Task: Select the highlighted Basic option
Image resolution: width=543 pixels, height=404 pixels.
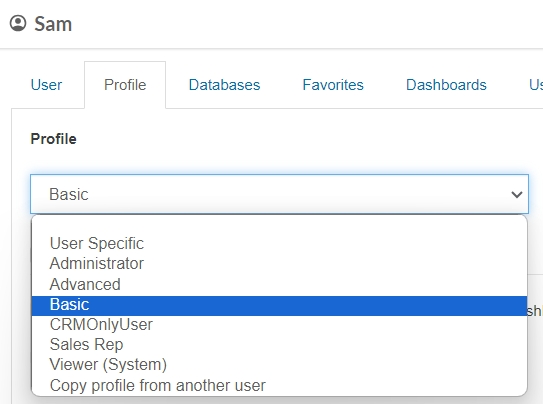Action: 279,306
